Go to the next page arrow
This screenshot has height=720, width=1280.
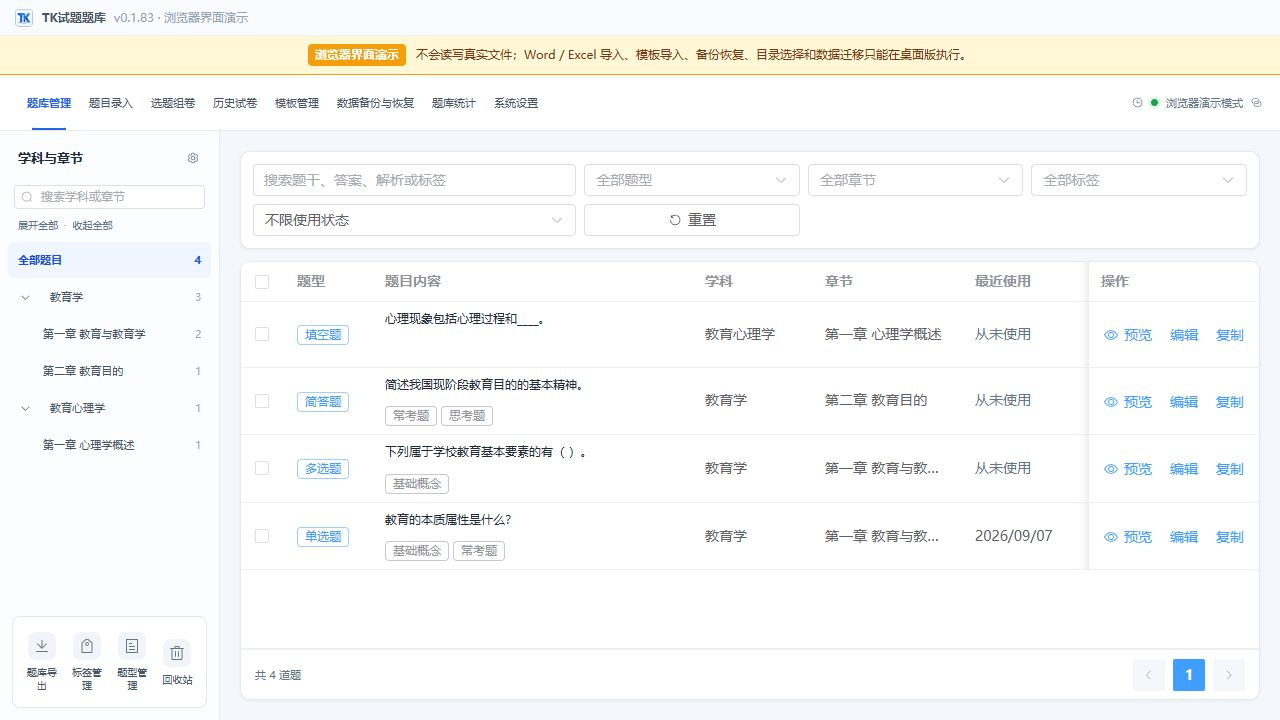click(1229, 675)
